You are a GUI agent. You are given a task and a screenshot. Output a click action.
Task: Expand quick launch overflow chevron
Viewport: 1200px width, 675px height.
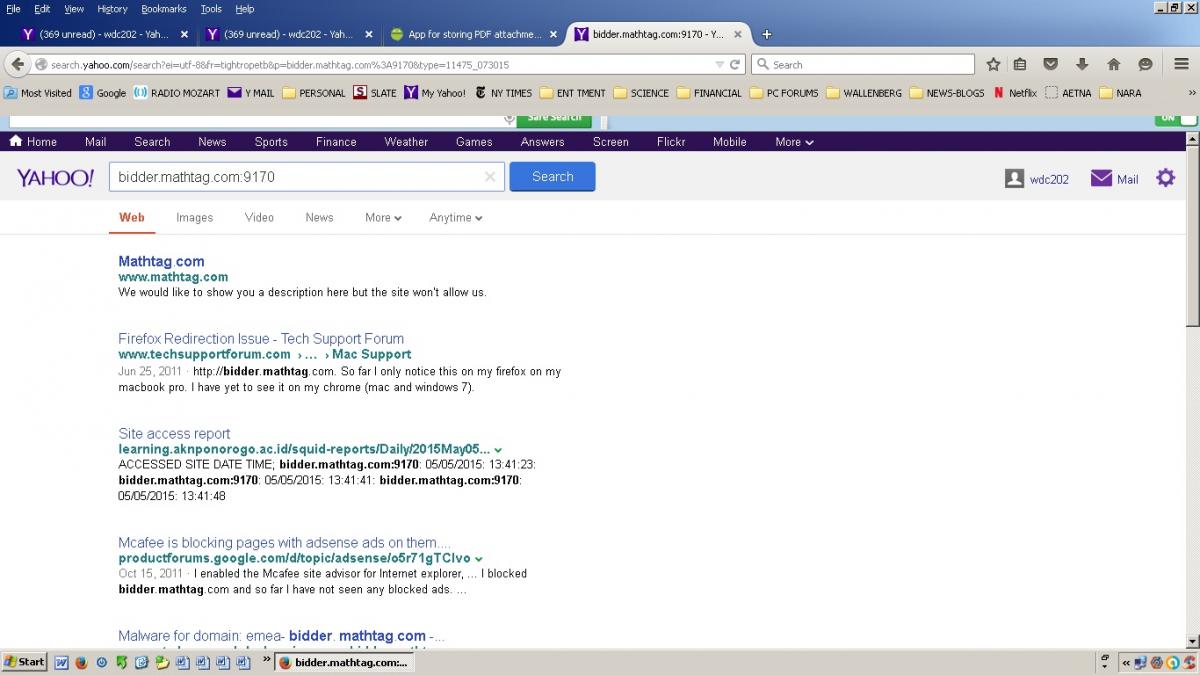click(x=267, y=660)
